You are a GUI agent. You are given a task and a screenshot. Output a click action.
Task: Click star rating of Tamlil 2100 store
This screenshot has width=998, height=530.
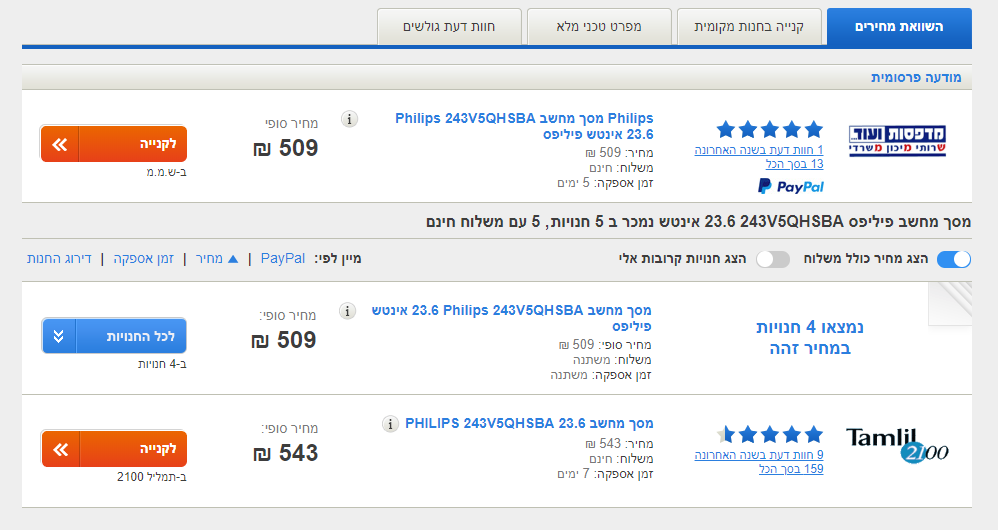(770, 435)
